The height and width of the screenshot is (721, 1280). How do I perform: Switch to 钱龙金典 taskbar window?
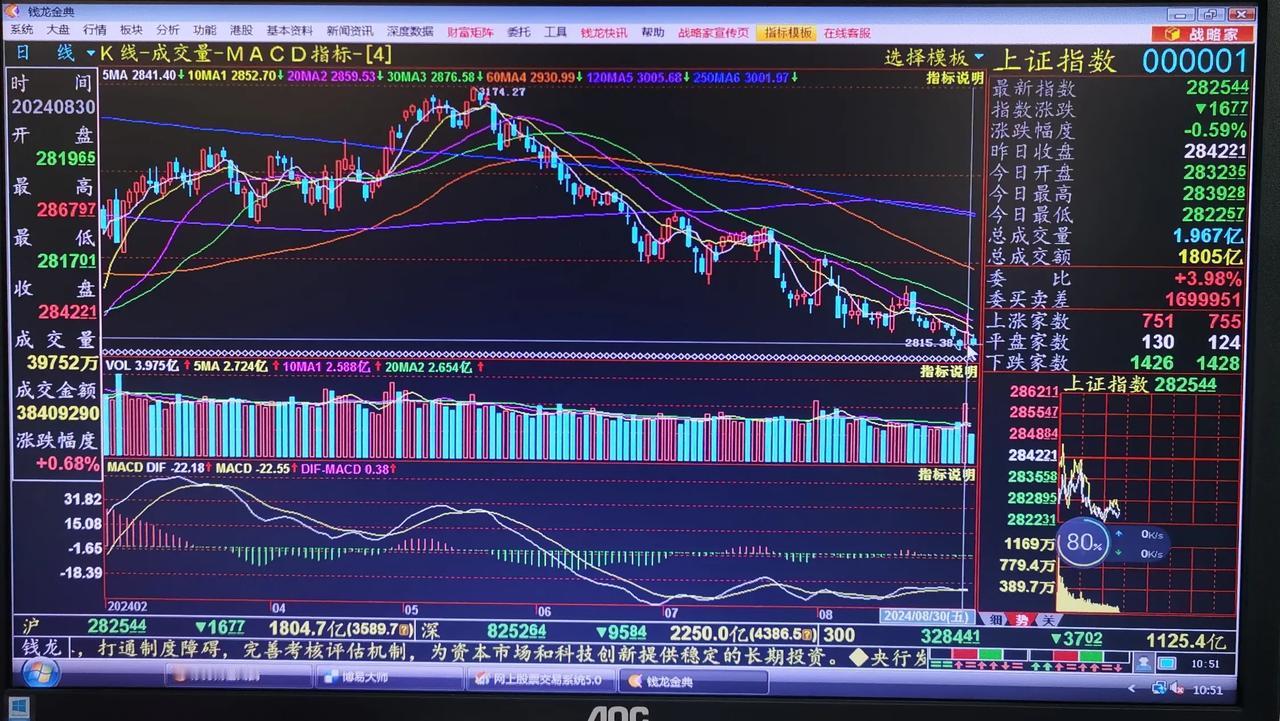[x=692, y=682]
